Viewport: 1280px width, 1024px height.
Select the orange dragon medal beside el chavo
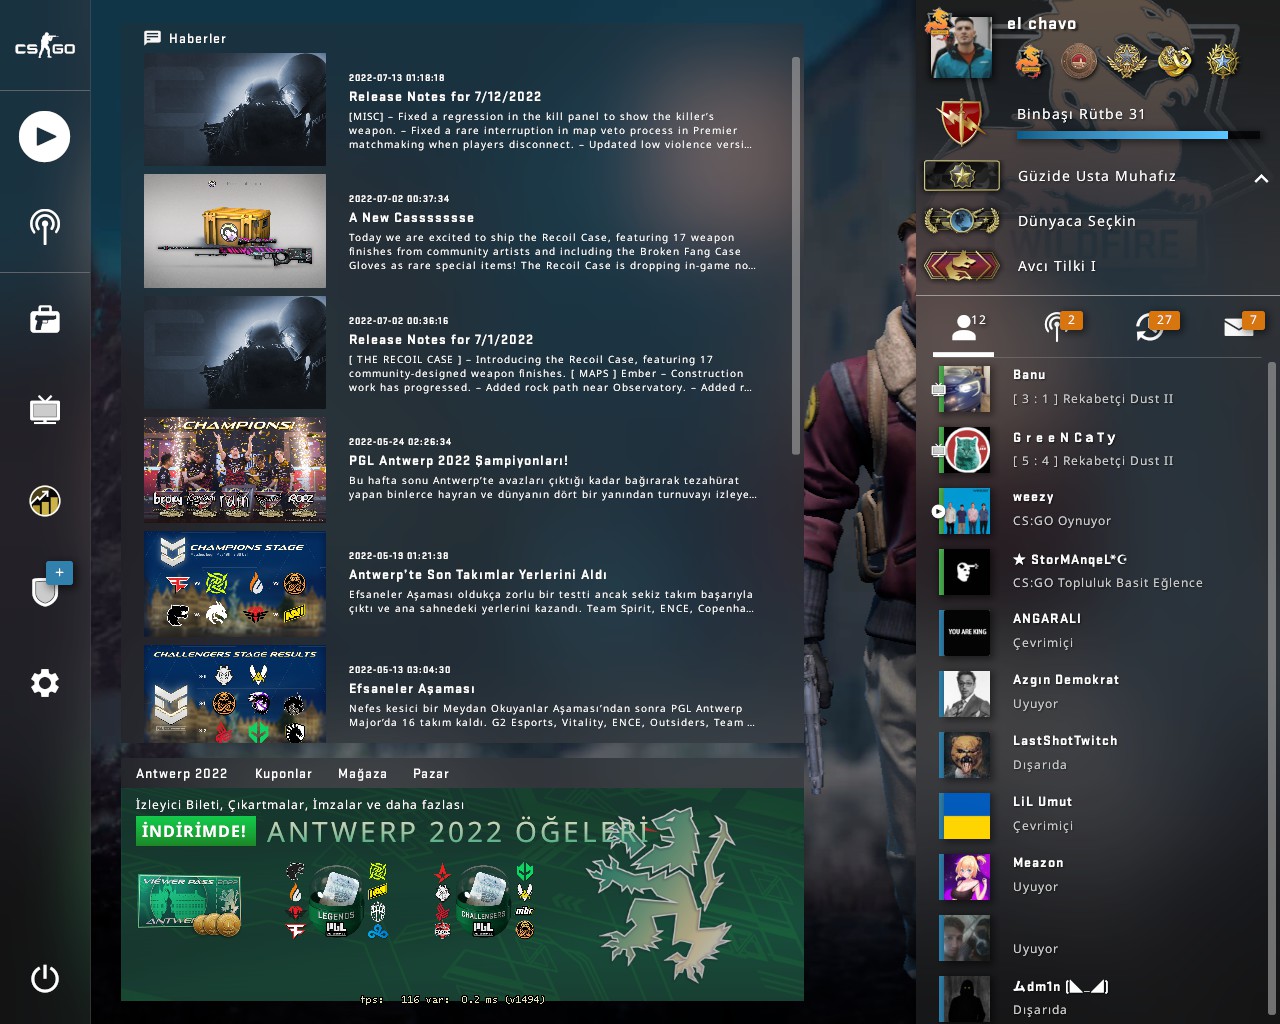1031,61
